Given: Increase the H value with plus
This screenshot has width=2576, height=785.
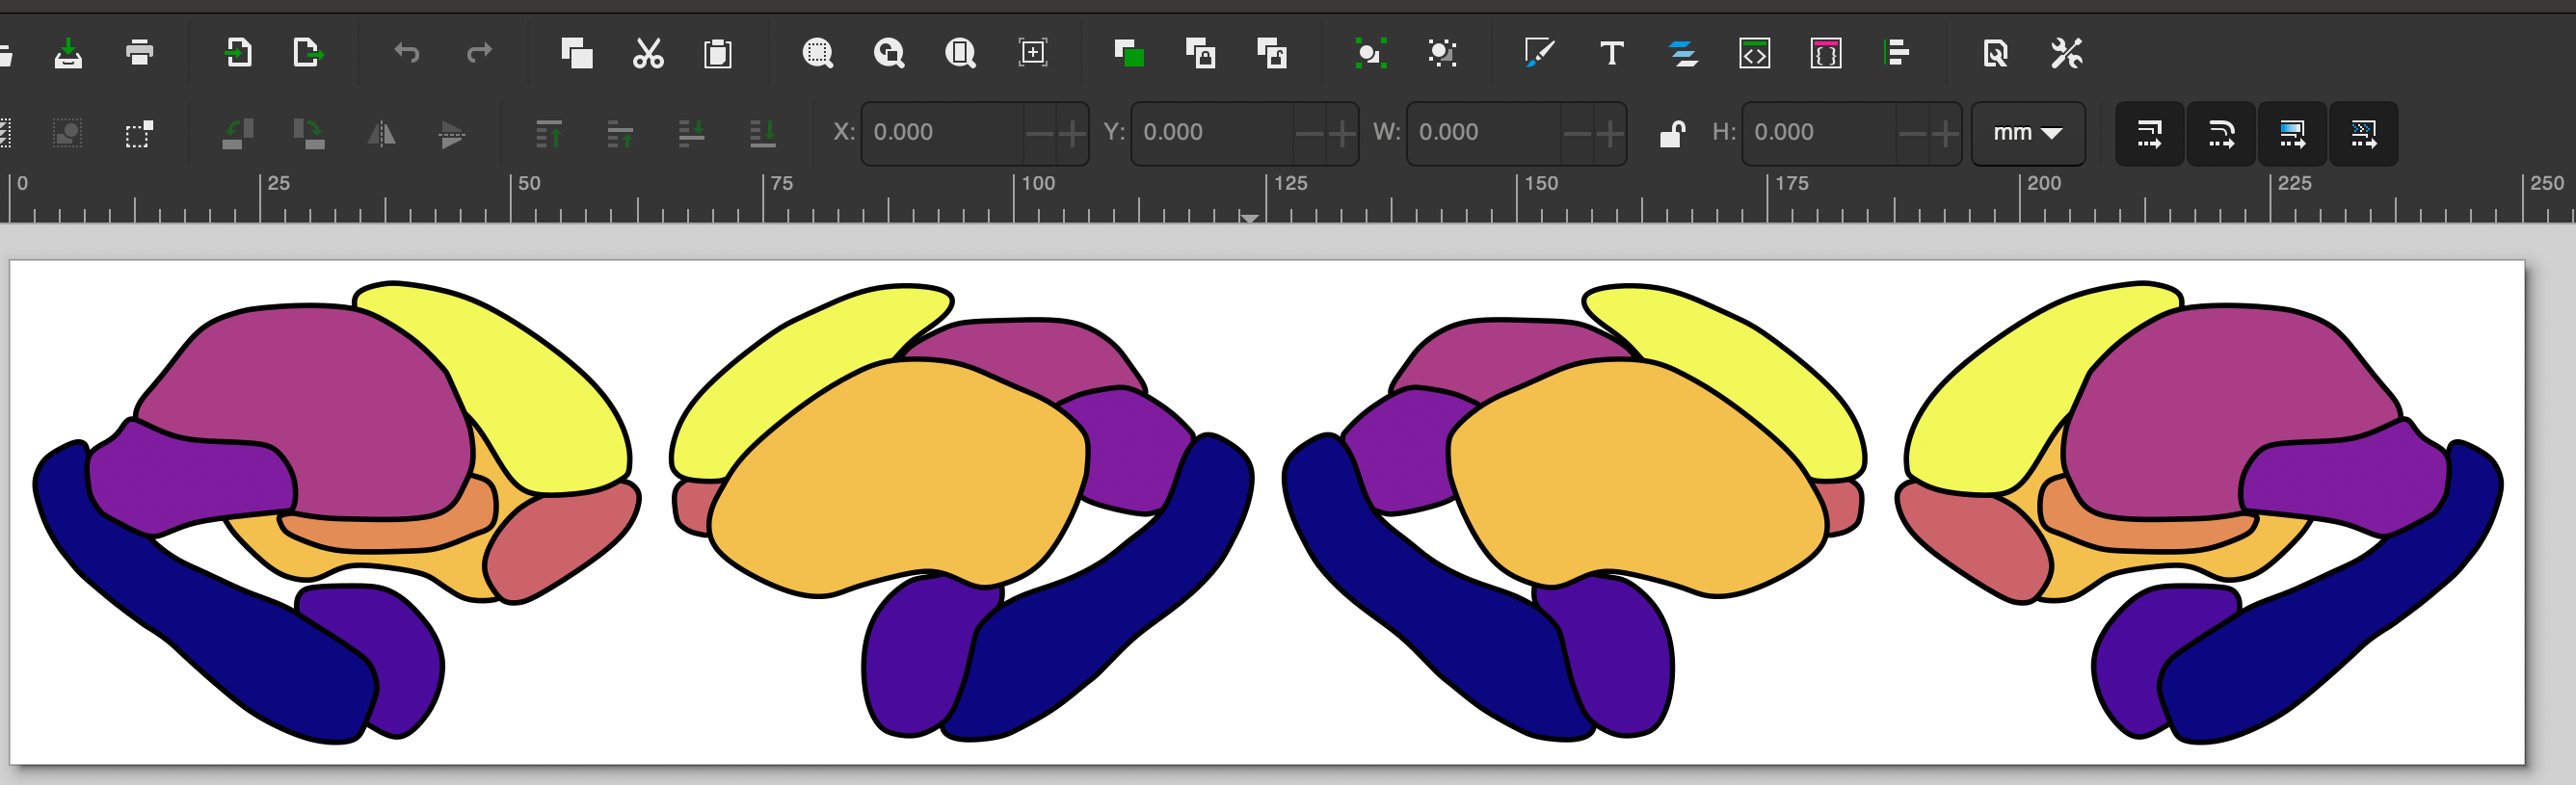Looking at the screenshot, I should click(x=1944, y=132).
